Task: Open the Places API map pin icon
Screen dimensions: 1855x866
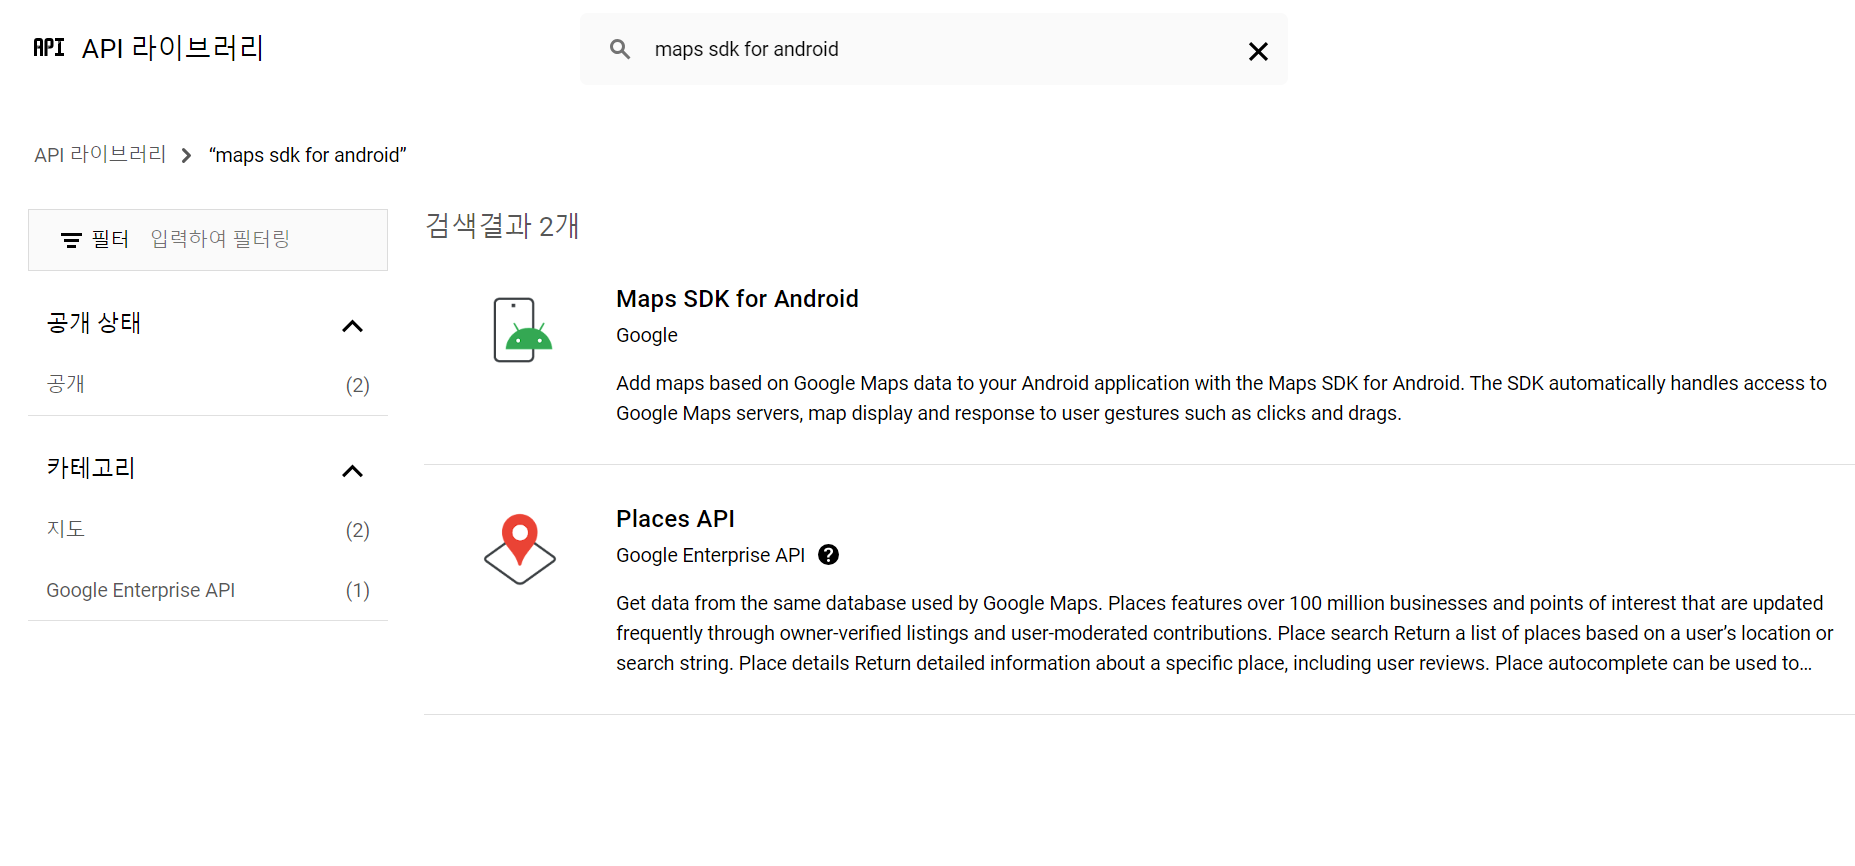Action: tap(520, 550)
